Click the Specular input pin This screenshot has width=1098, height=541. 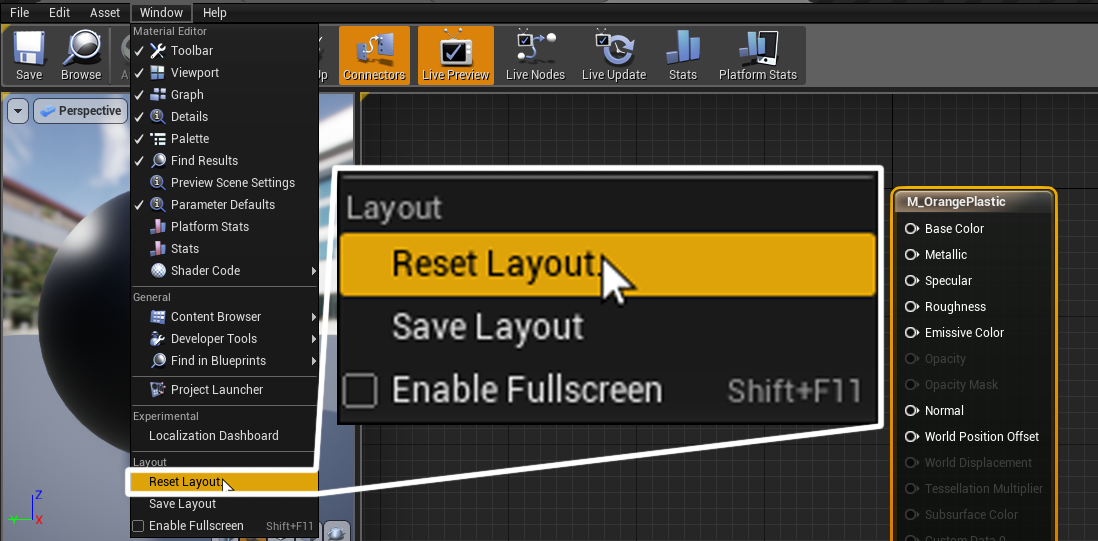pyautogui.click(x=911, y=281)
